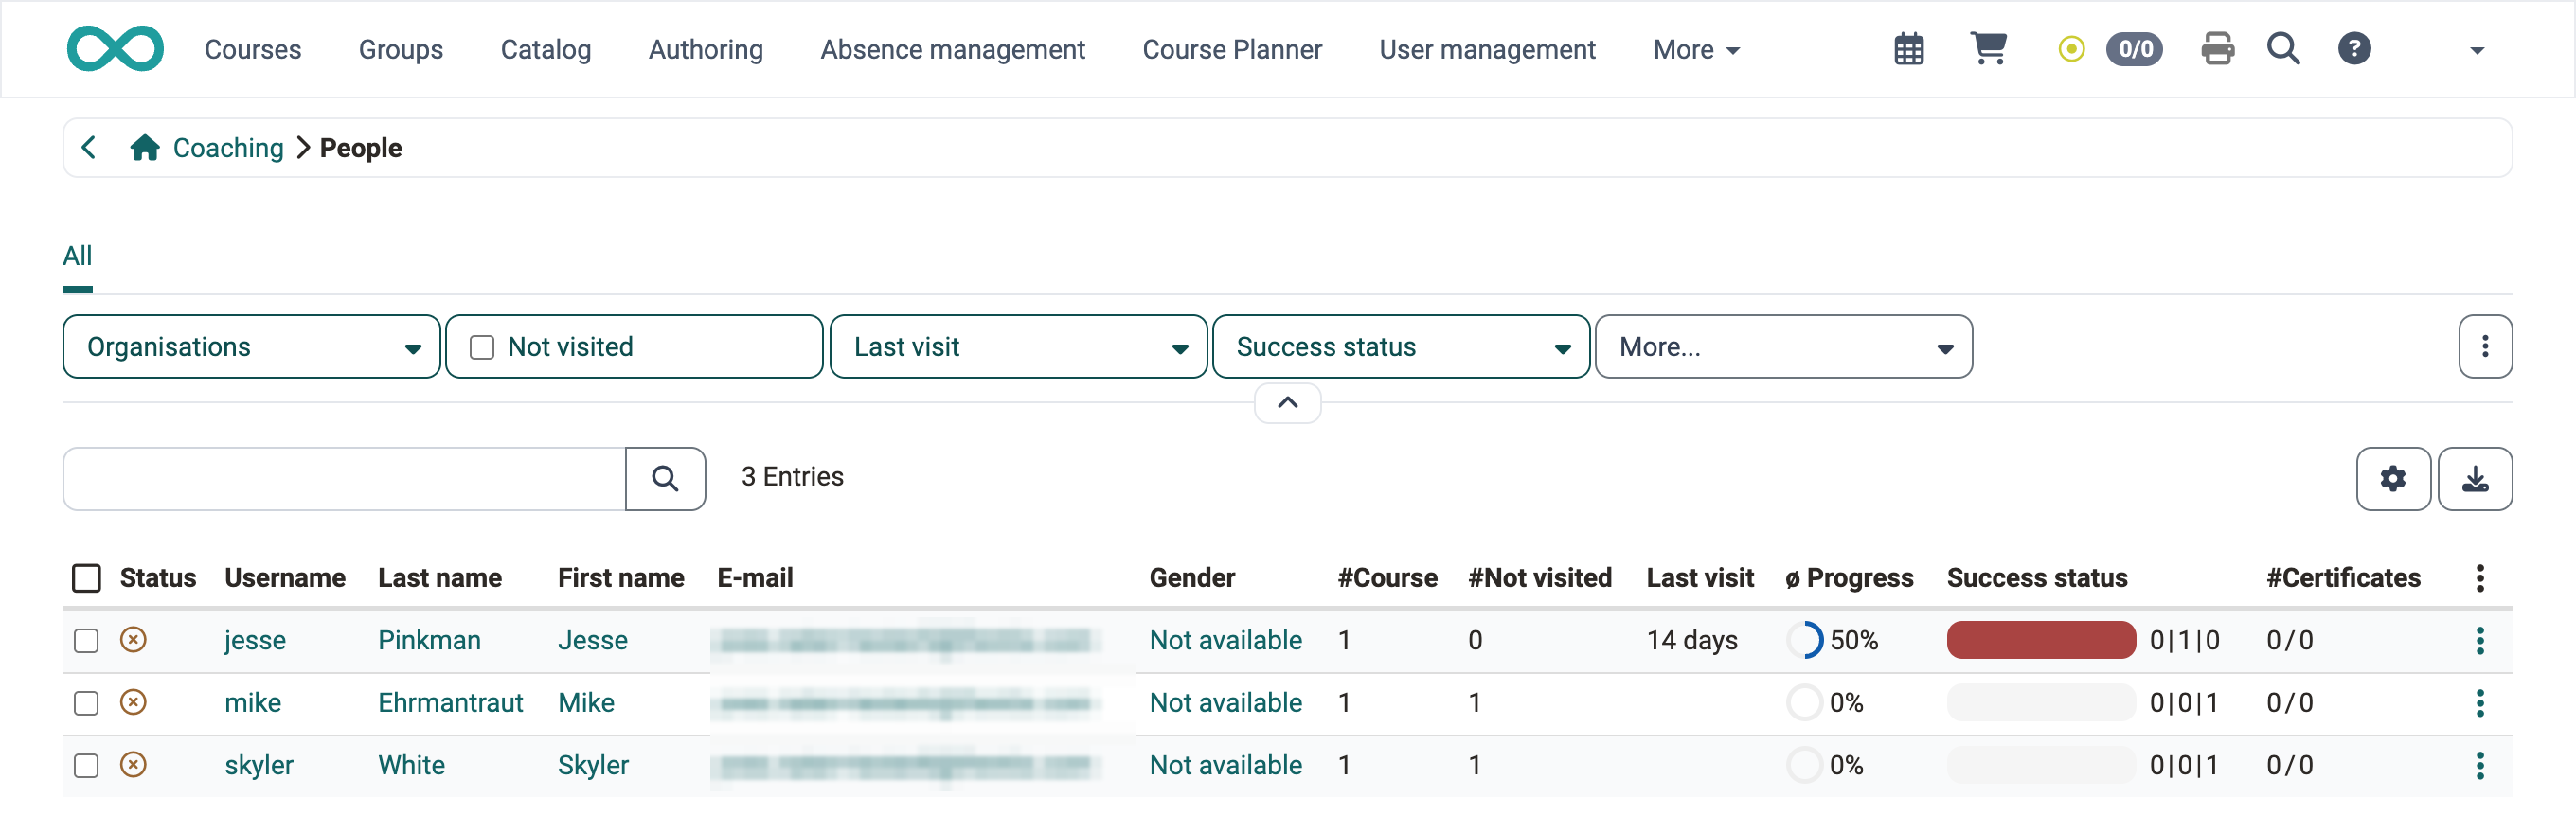The image size is (2576, 833).
Task: Open the calendar icon in header
Action: 1909,49
